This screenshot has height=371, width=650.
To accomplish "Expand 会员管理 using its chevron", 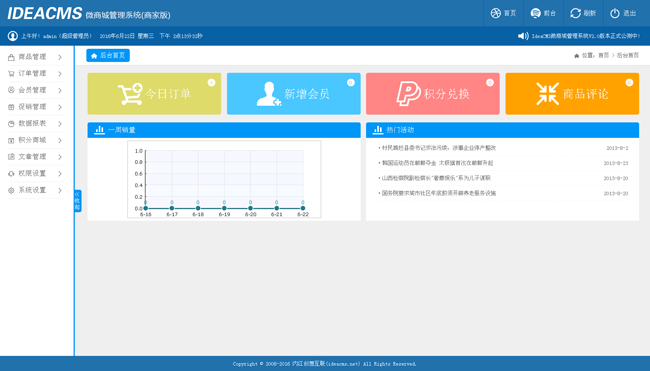I will pos(60,90).
